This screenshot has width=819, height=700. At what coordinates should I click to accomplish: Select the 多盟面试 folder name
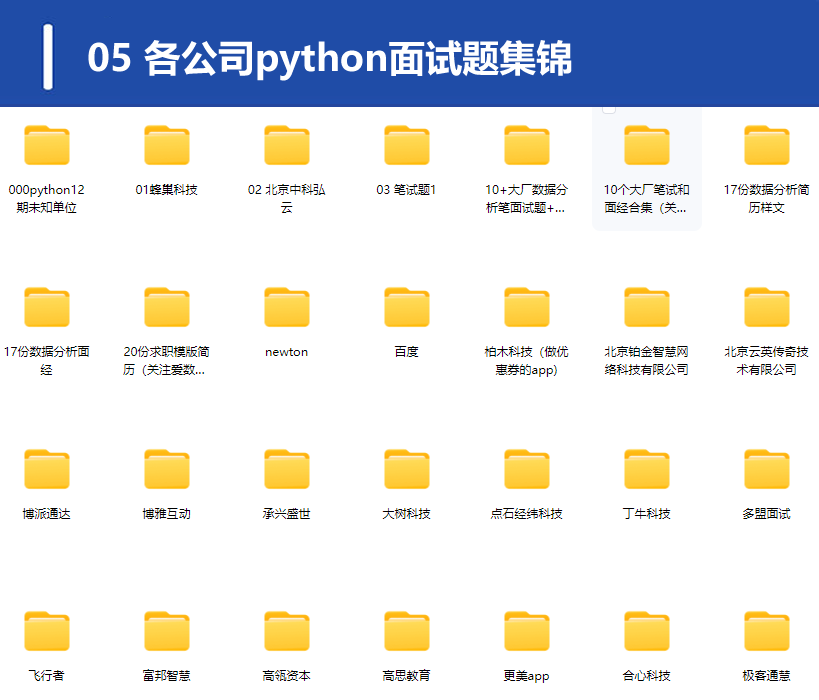pyautogui.click(x=767, y=514)
